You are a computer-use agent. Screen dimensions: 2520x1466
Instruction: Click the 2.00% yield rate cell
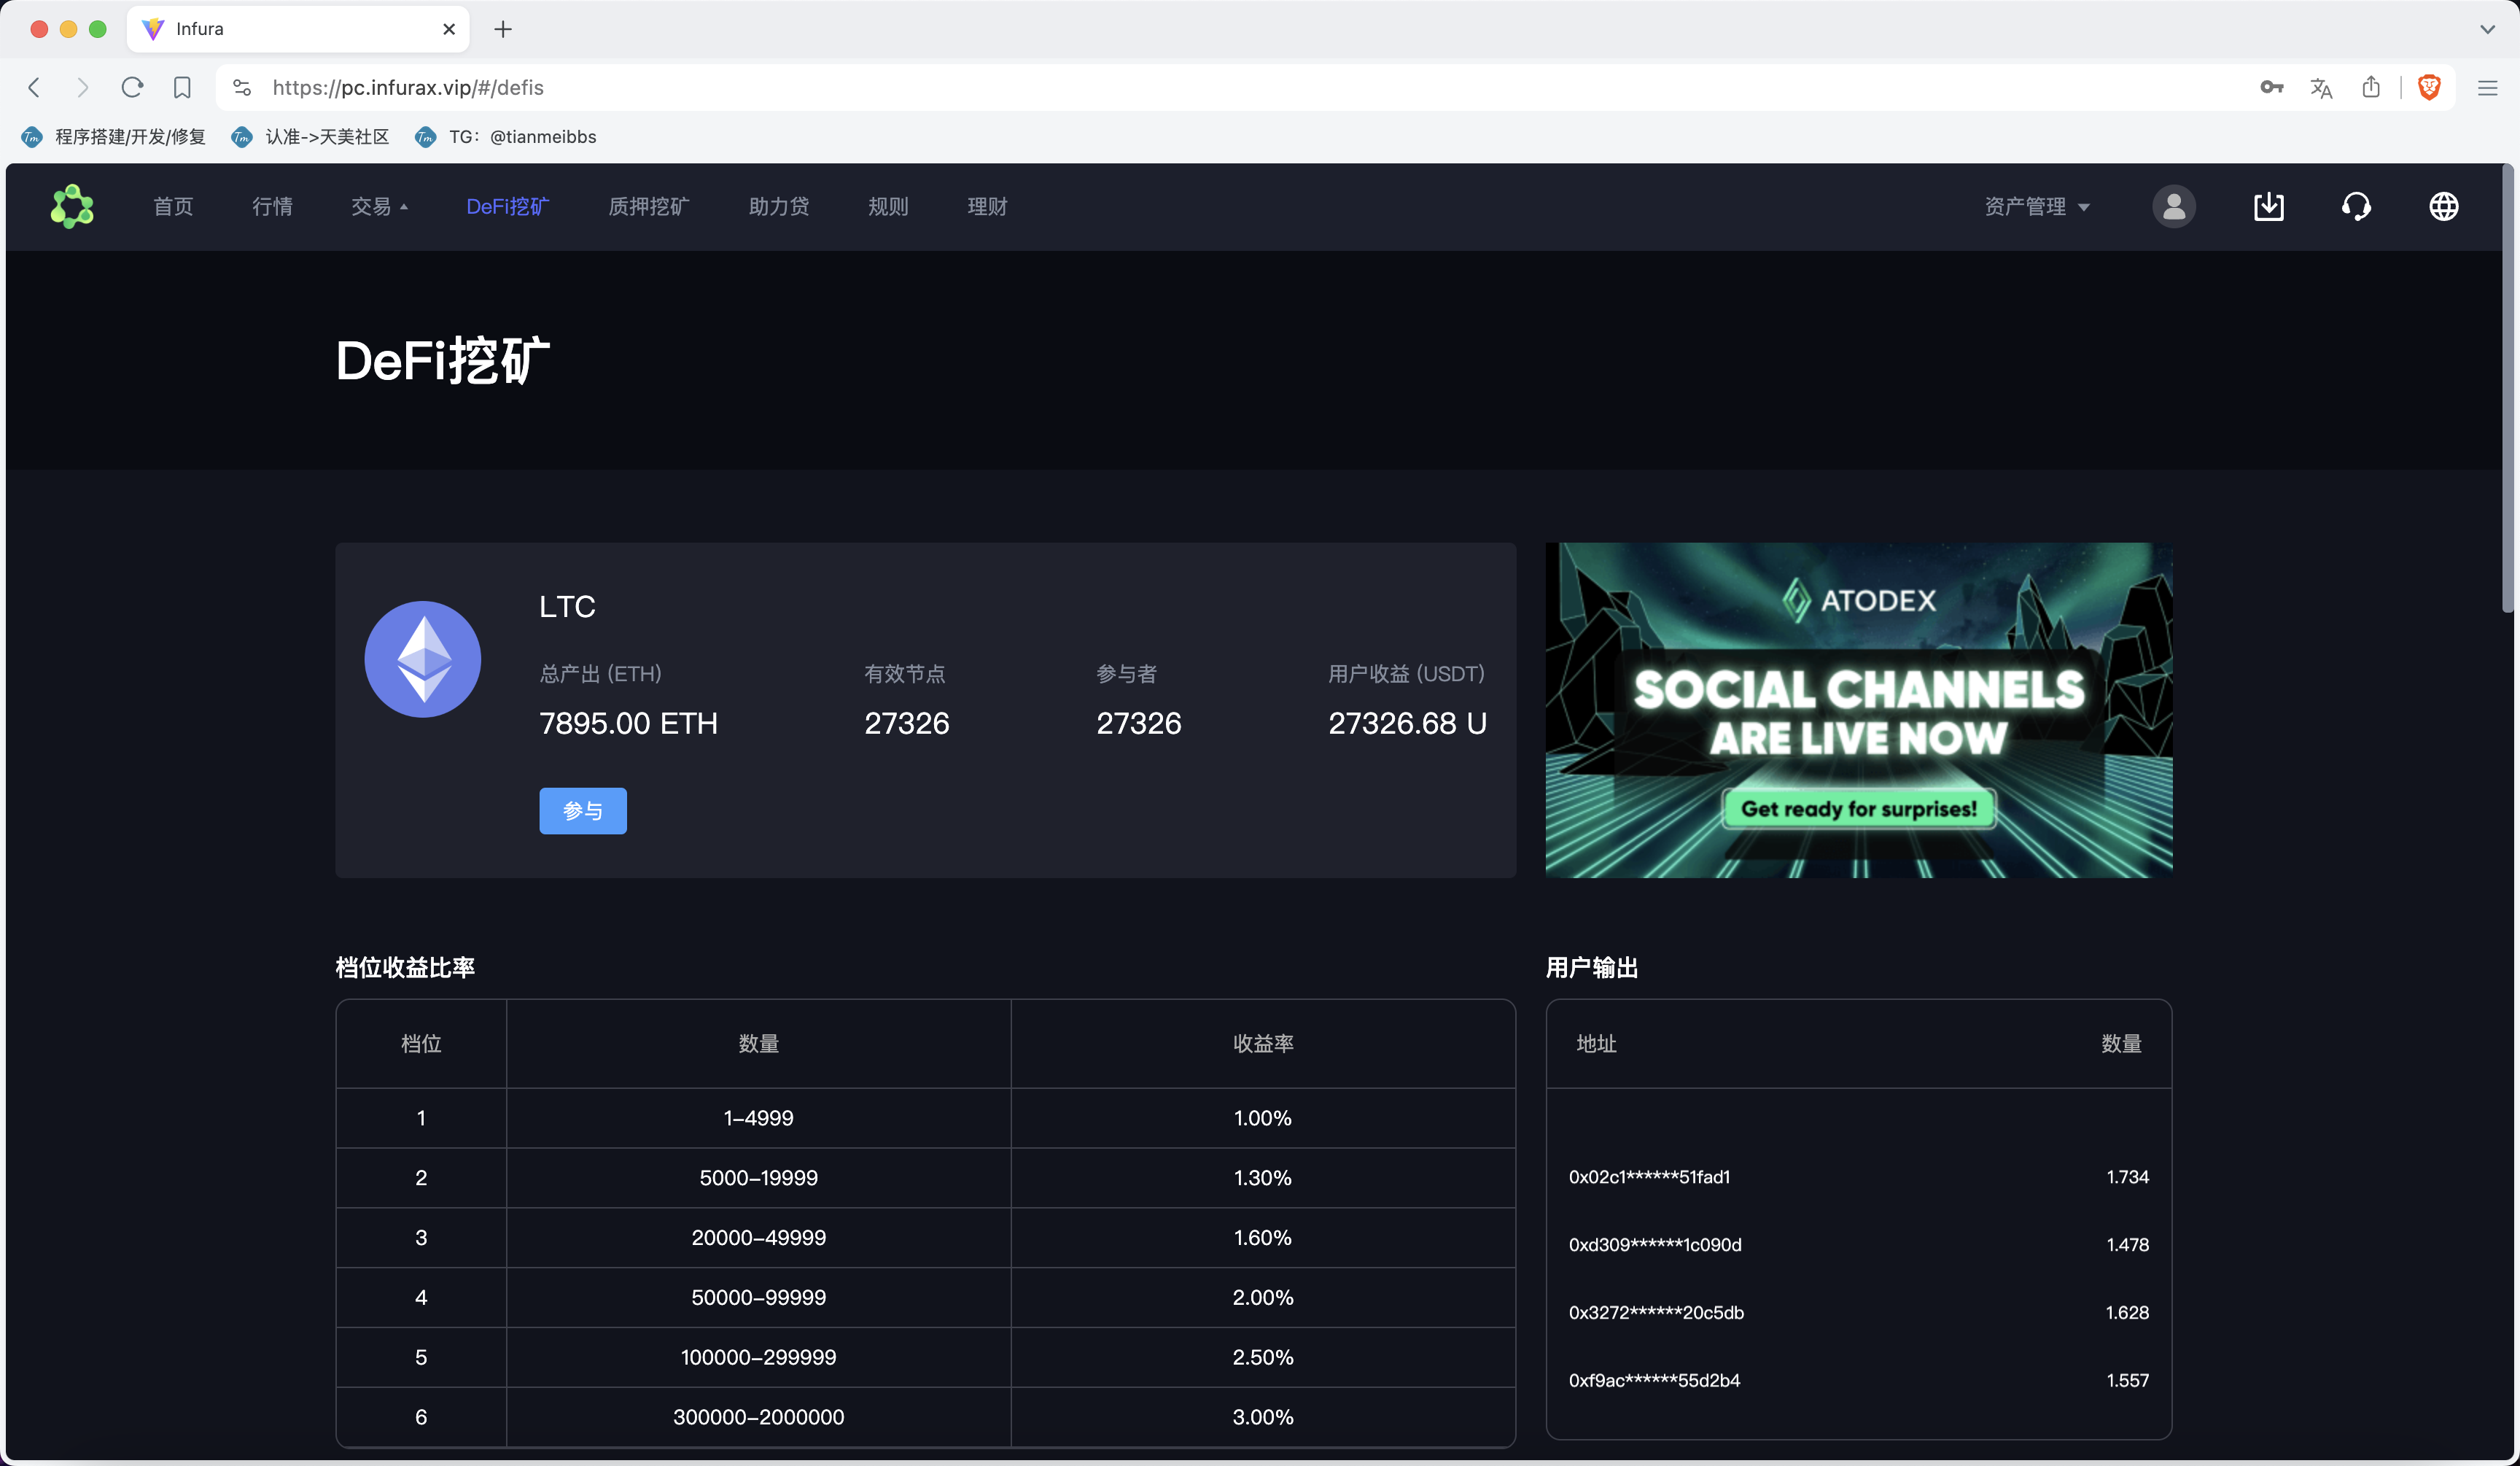click(x=1263, y=1297)
